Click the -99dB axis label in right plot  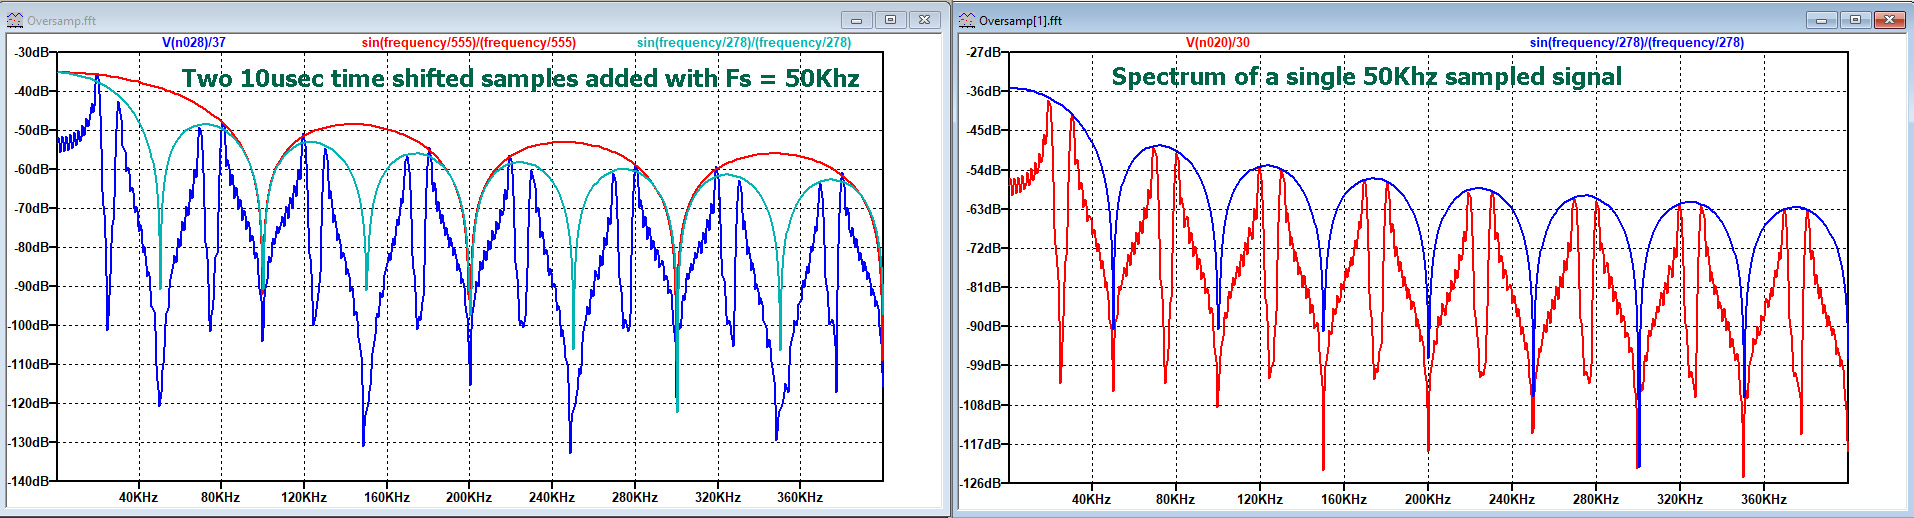pos(984,365)
